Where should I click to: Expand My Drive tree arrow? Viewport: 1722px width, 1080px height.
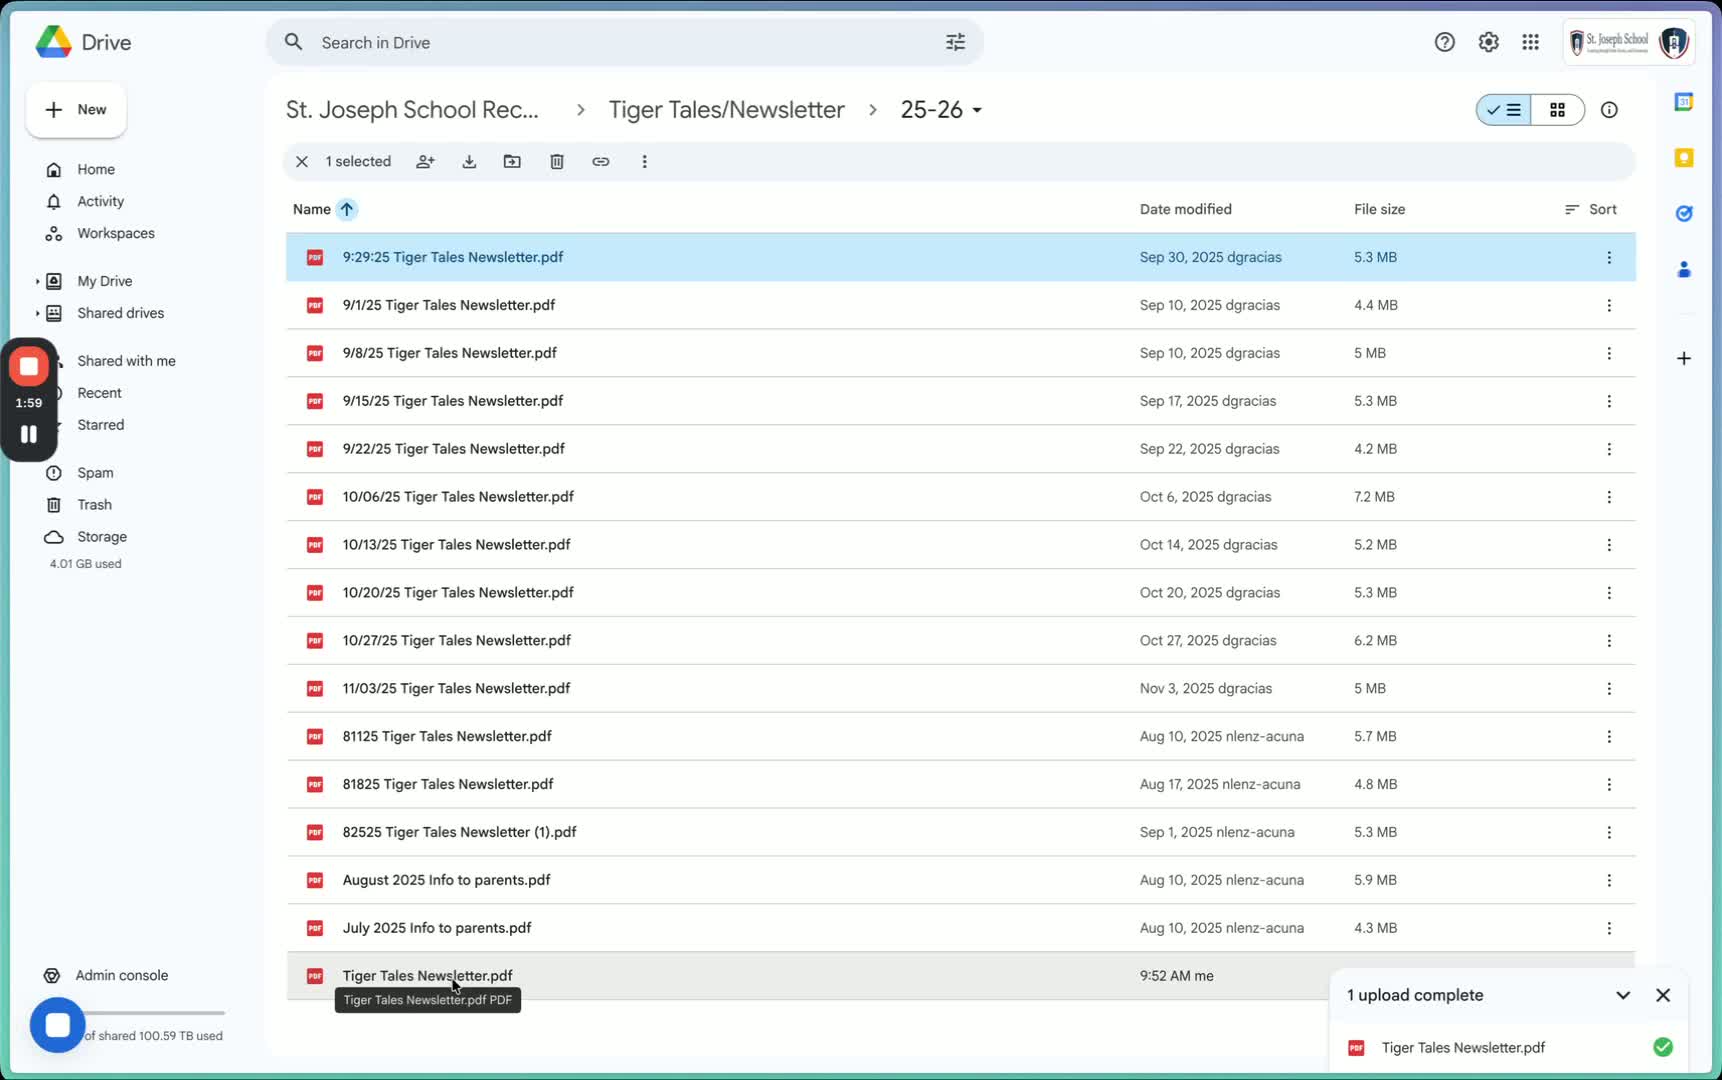tap(37, 281)
